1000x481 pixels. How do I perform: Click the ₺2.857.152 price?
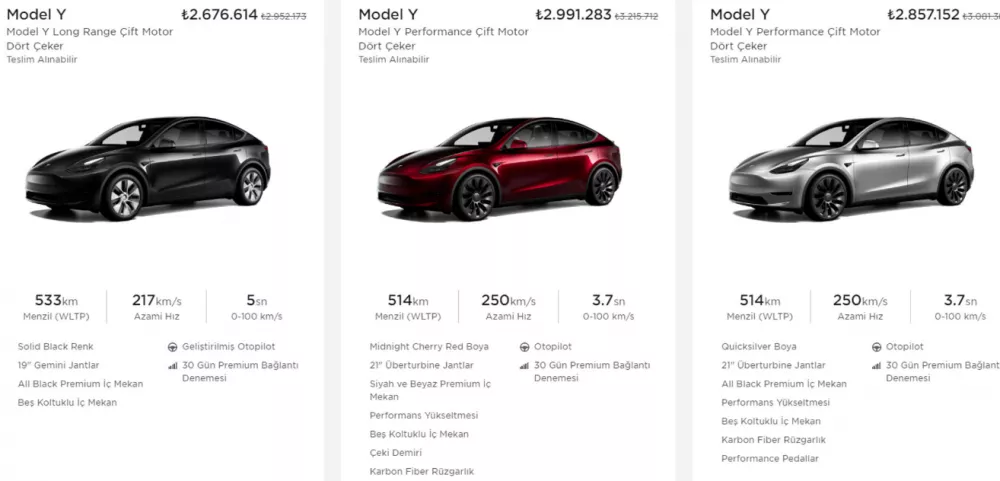(x=923, y=15)
